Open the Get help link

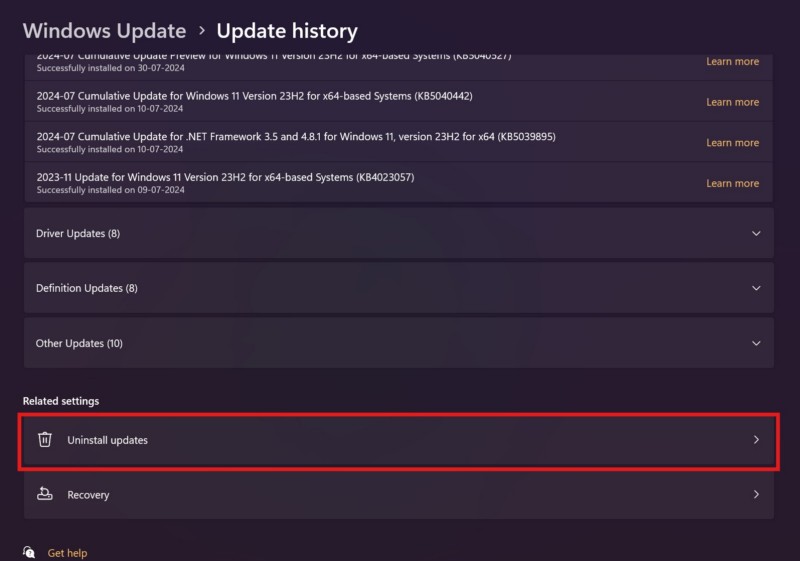pos(67,553)
